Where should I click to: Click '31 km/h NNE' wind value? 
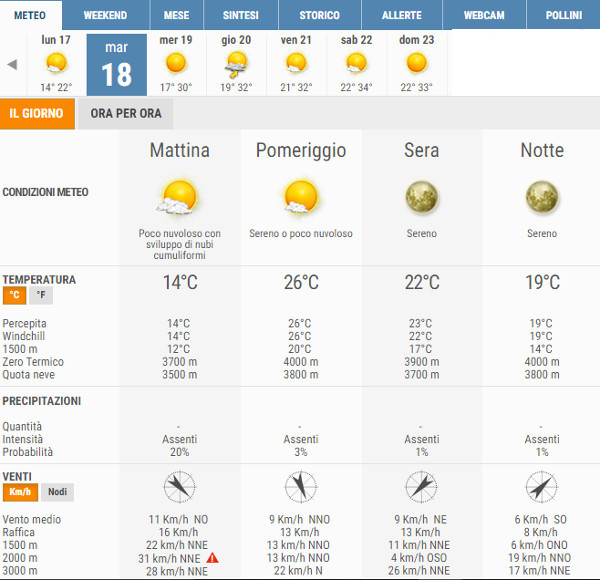click(x=169, y=559)
